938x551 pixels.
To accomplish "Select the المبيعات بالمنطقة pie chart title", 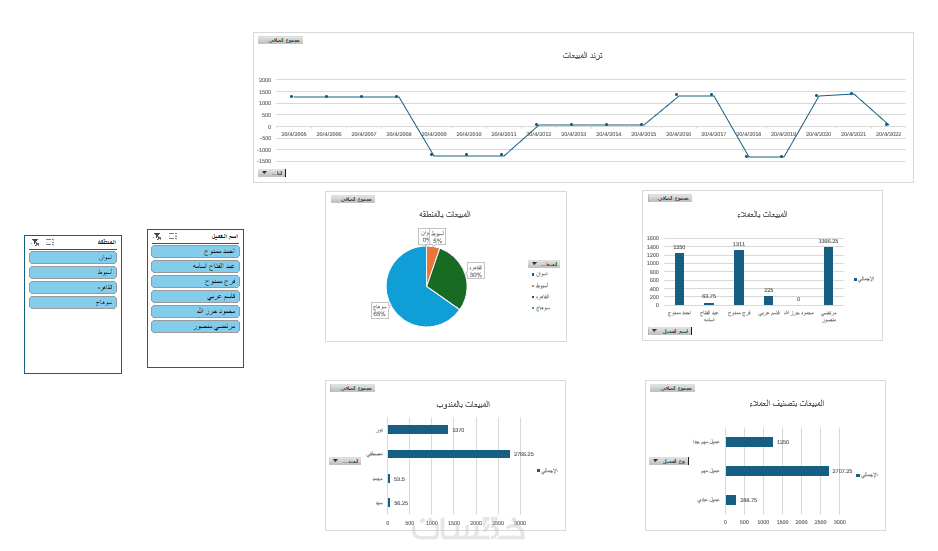I will [444, 214].
